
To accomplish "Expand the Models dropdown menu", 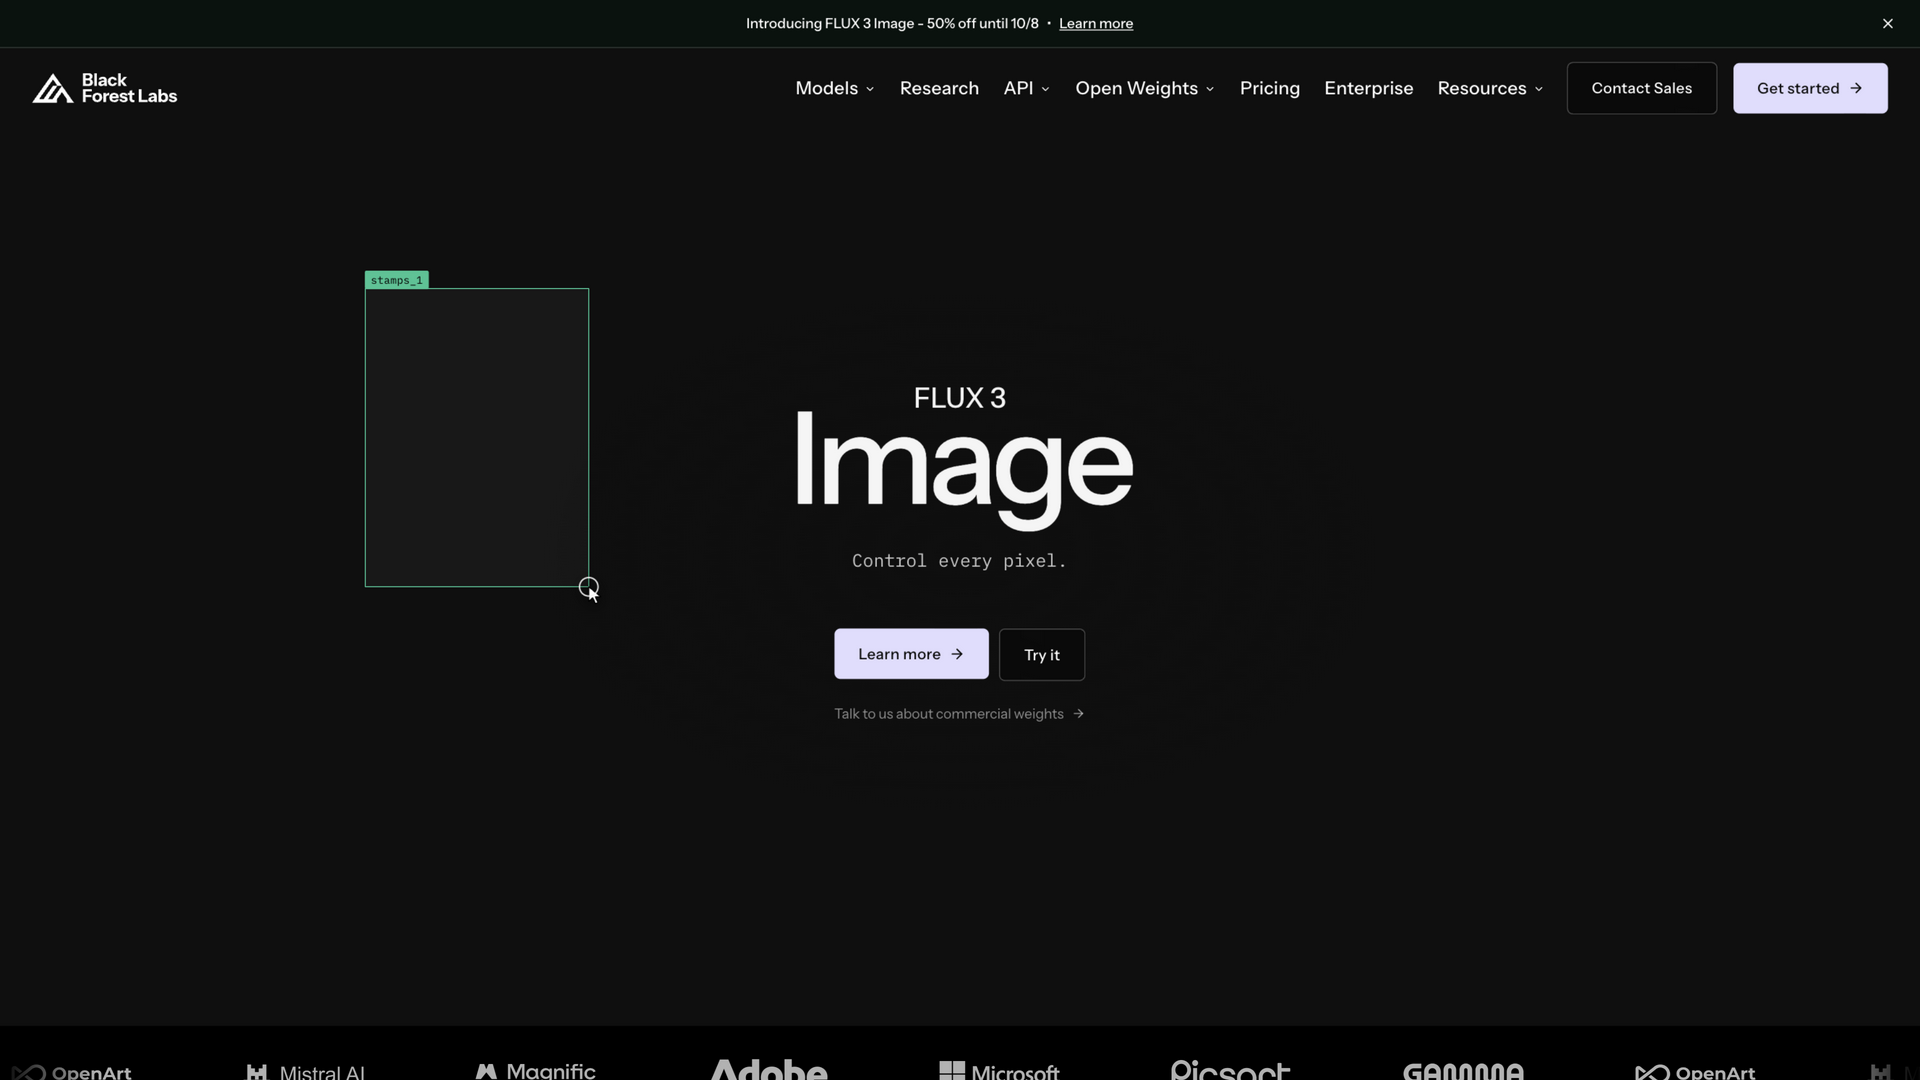I will point(835,88).
